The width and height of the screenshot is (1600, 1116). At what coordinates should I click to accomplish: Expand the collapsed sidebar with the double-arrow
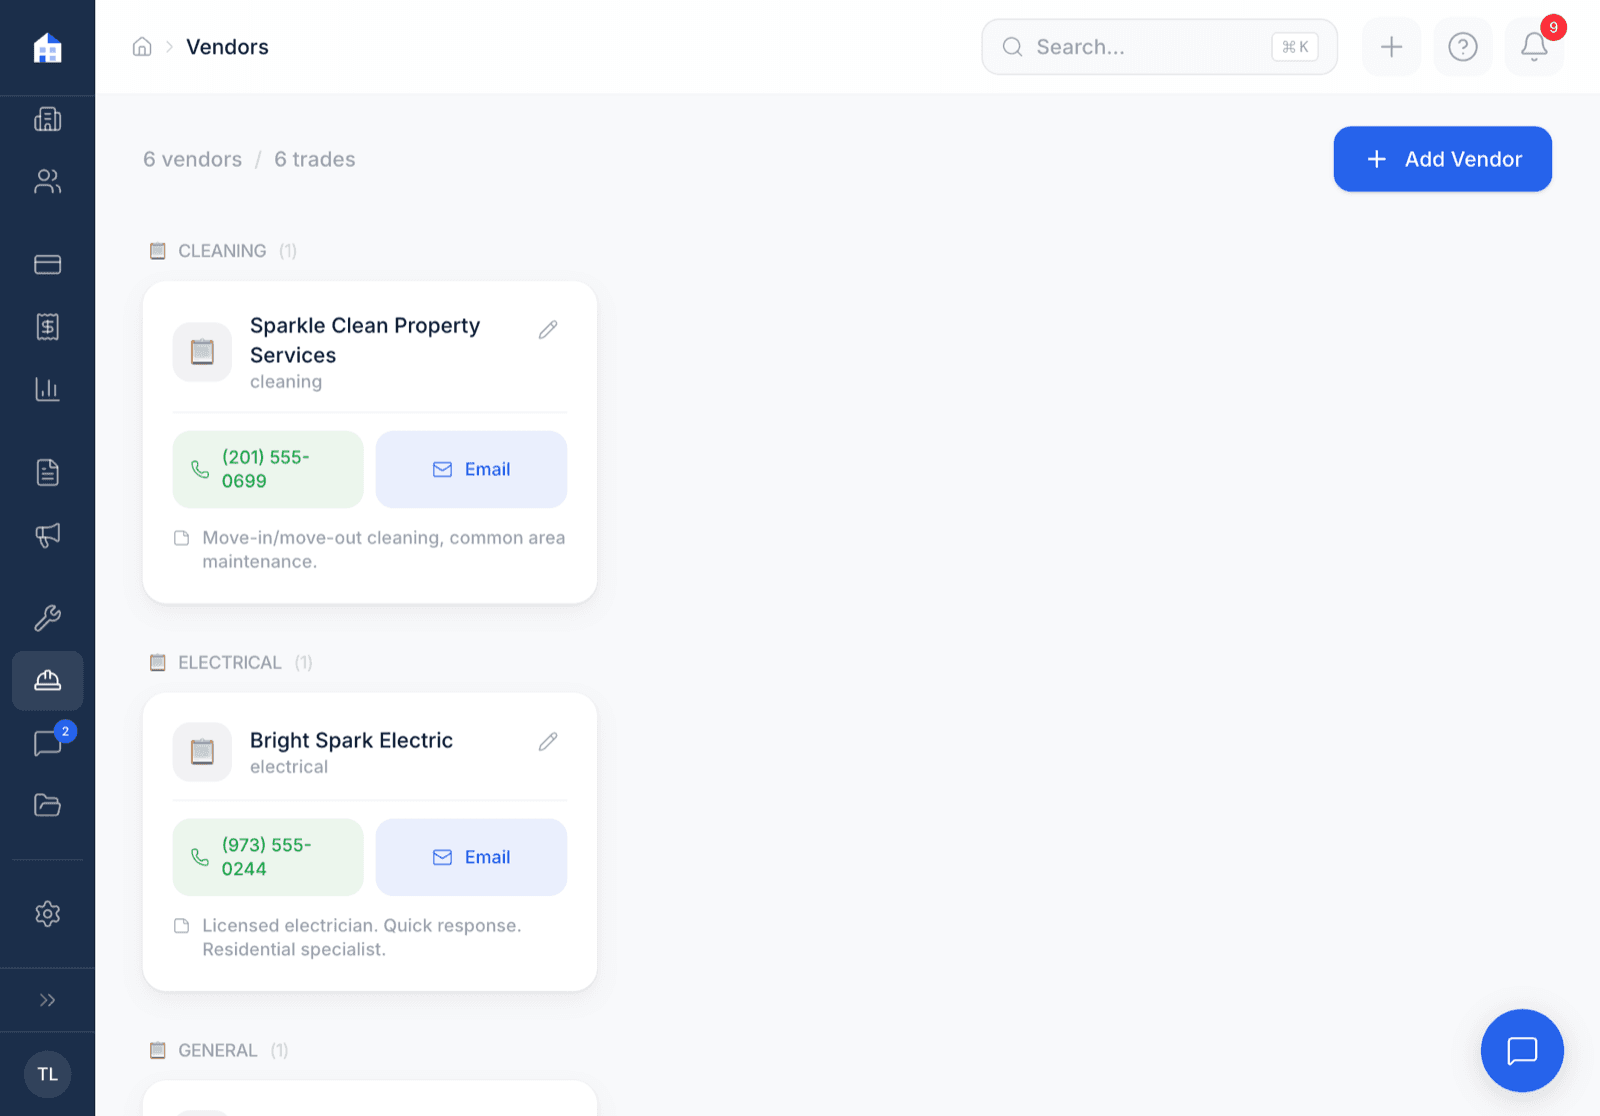[x=47, y=999]
